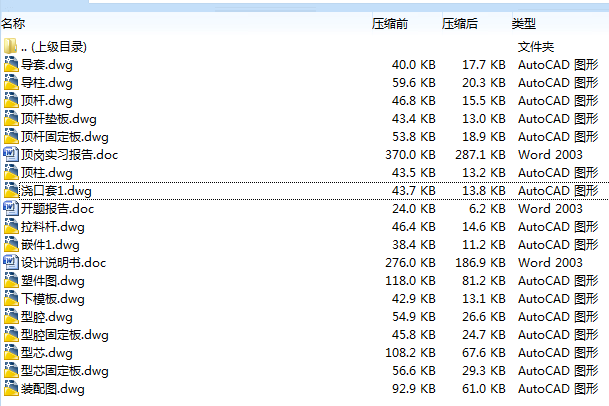Image resolution: width=609 pixels, height=406 pixels.
Task: Click the 下模板.dwg file icon
Action: [x=11, y=299]
